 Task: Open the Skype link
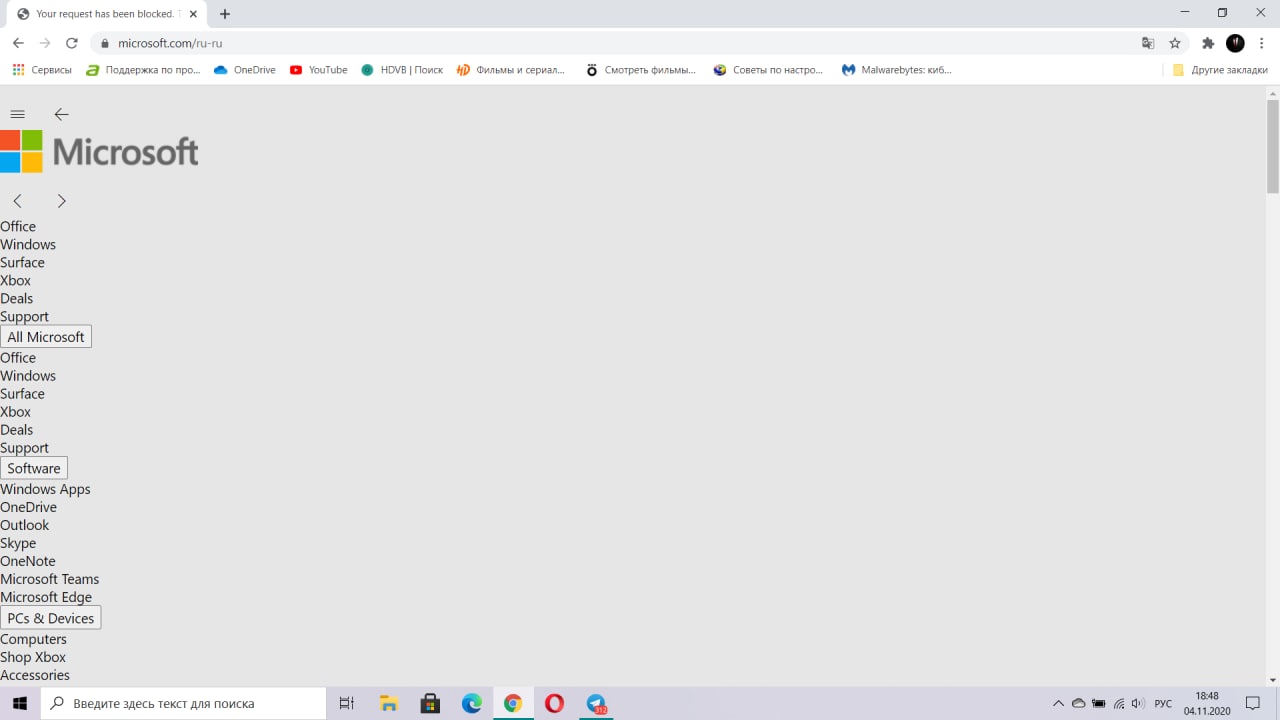pyautogui.click(x=18, y=543)
